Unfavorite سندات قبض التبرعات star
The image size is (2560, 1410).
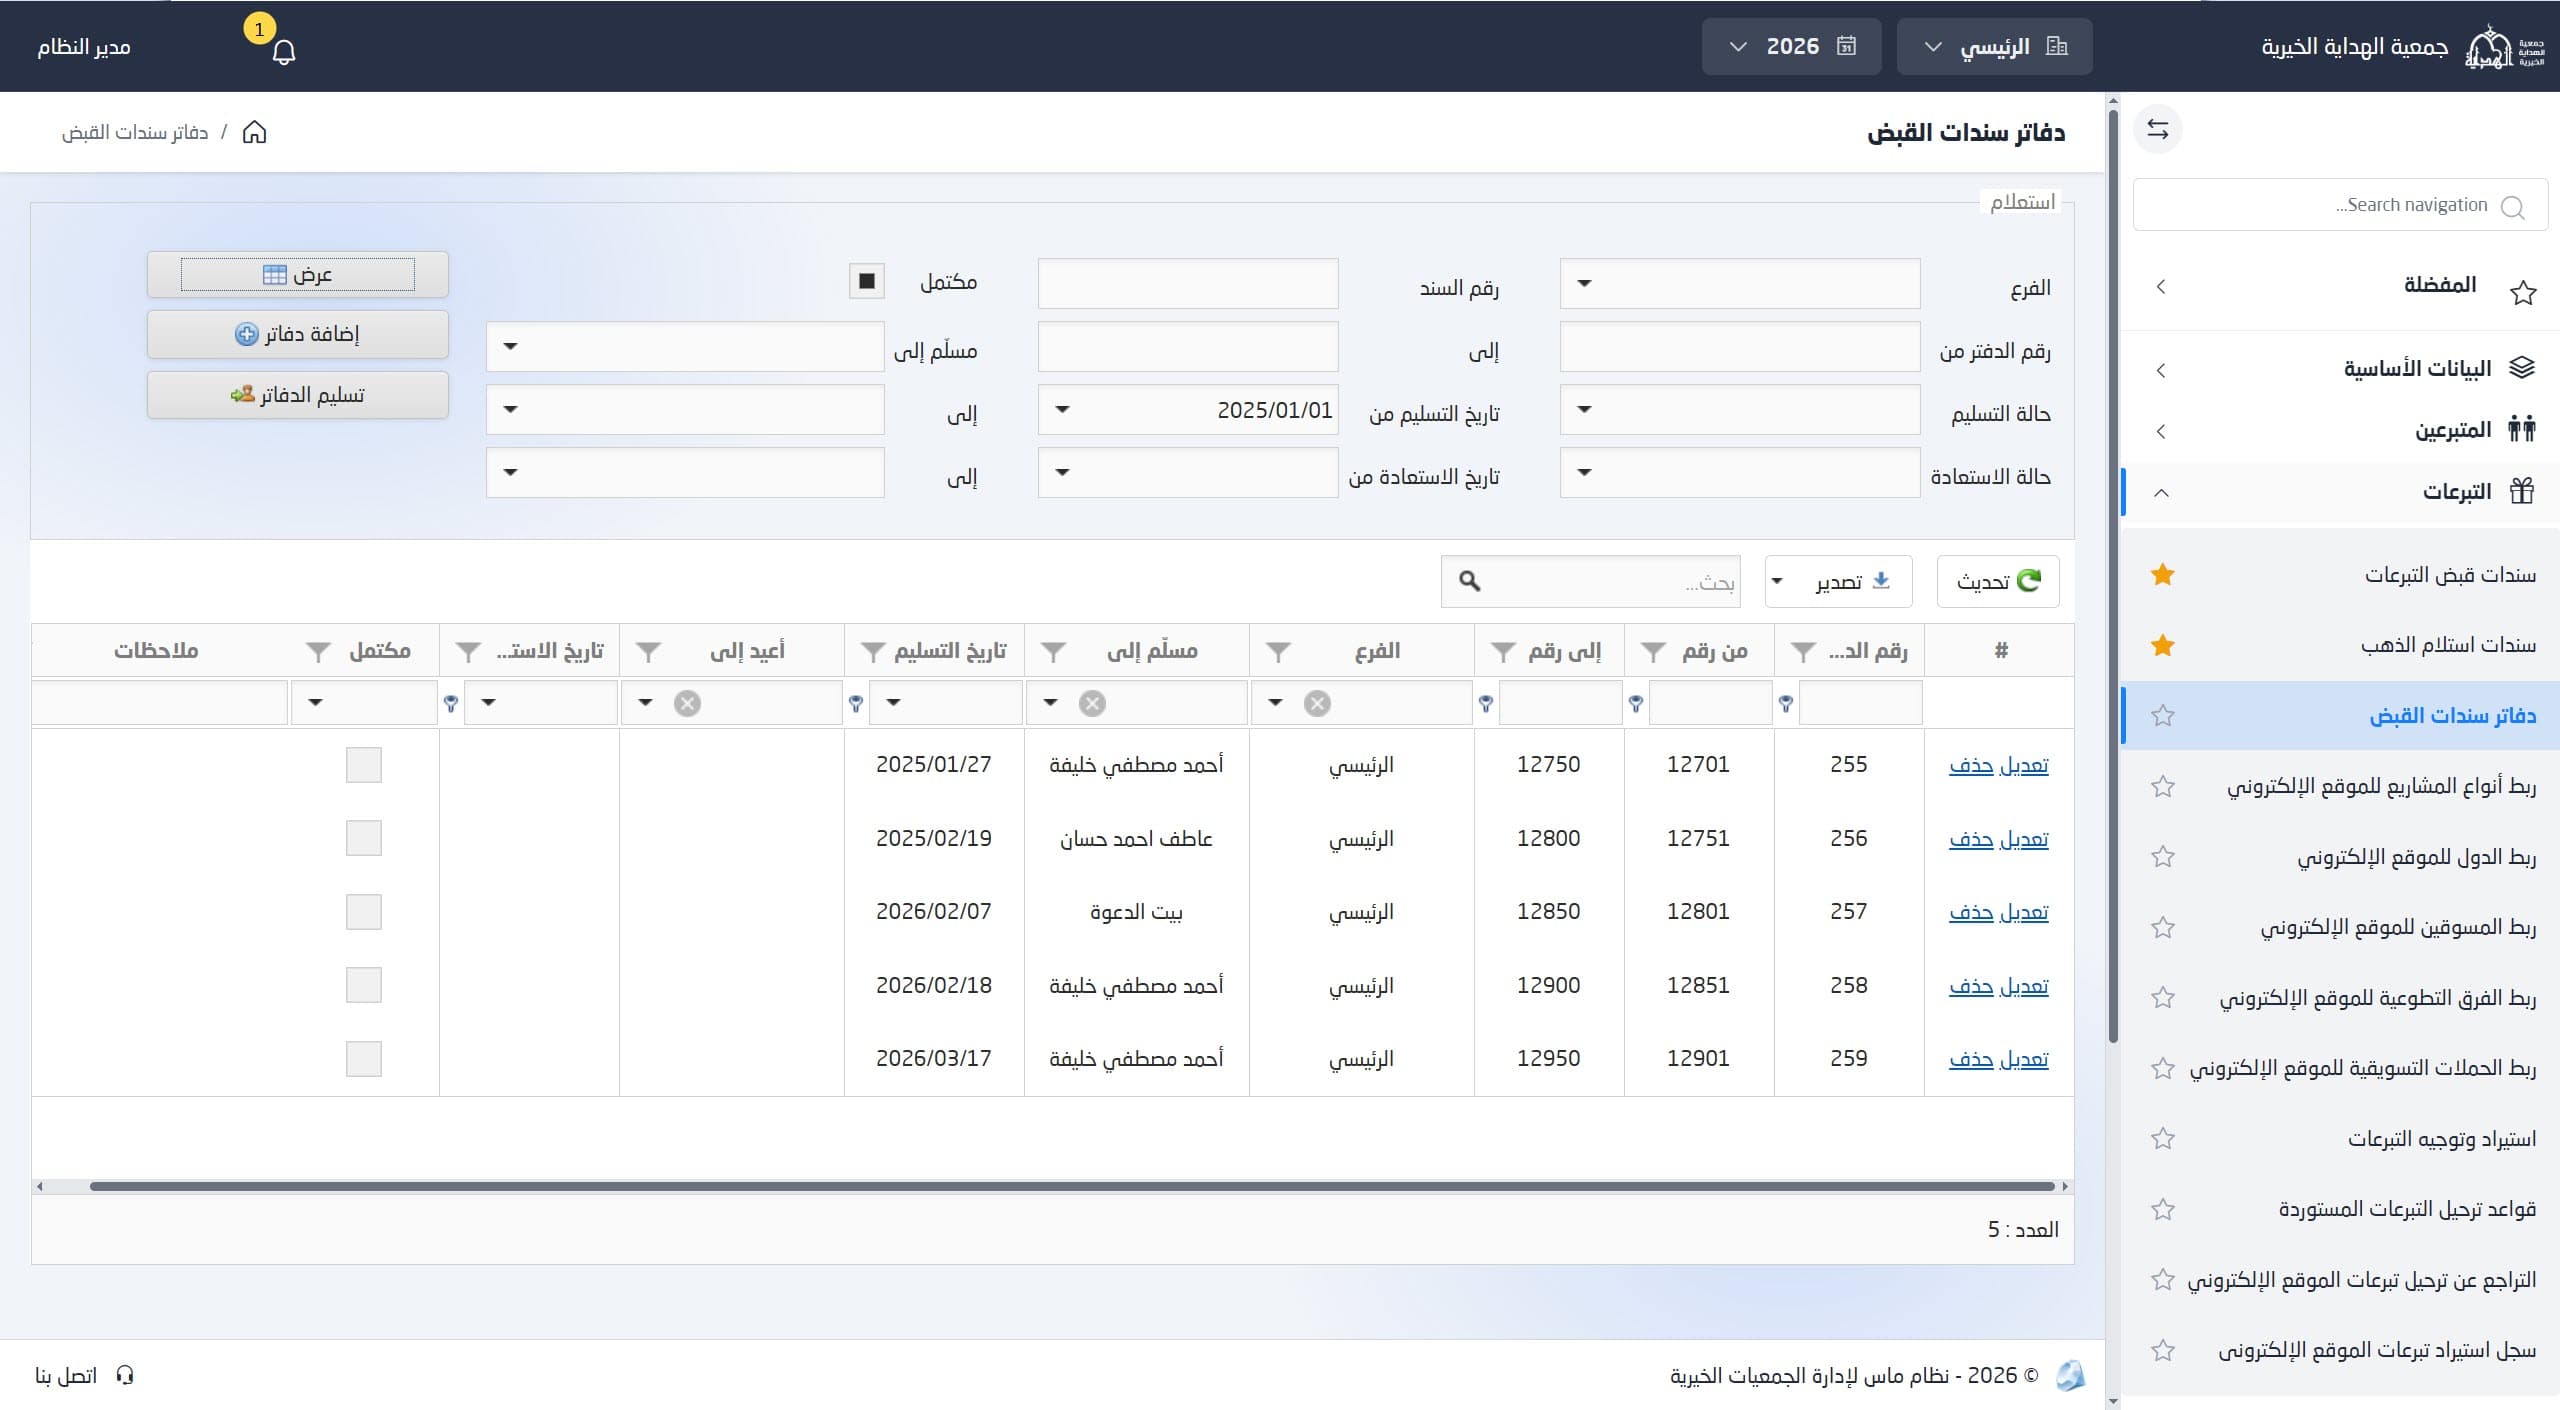2163,574
